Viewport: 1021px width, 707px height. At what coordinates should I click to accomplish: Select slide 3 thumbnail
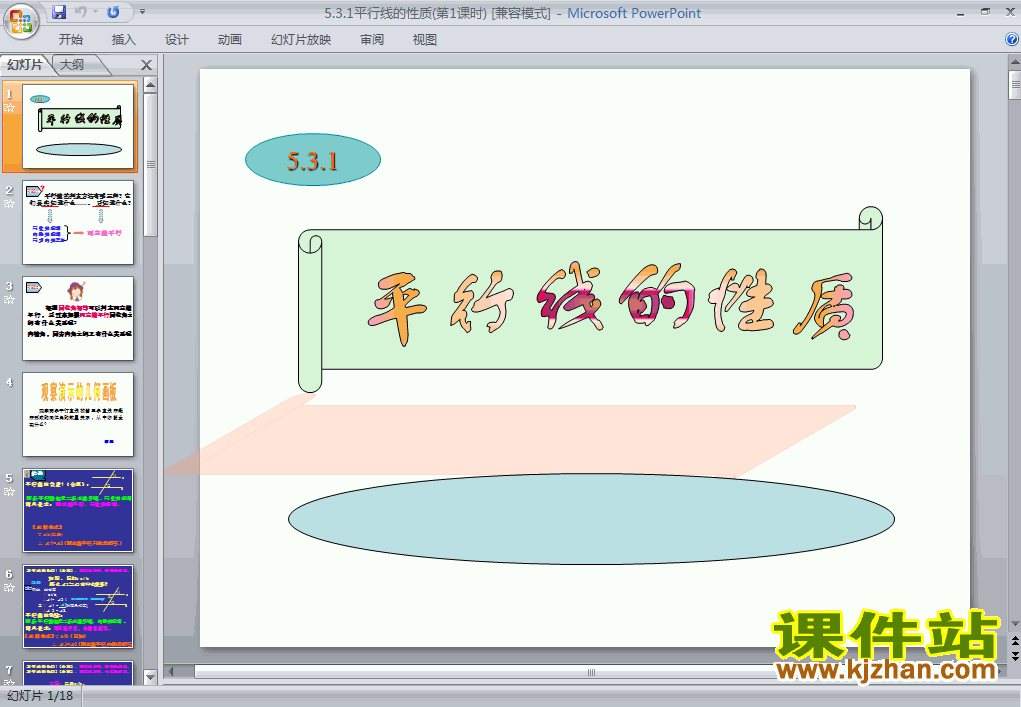[78, 318]
